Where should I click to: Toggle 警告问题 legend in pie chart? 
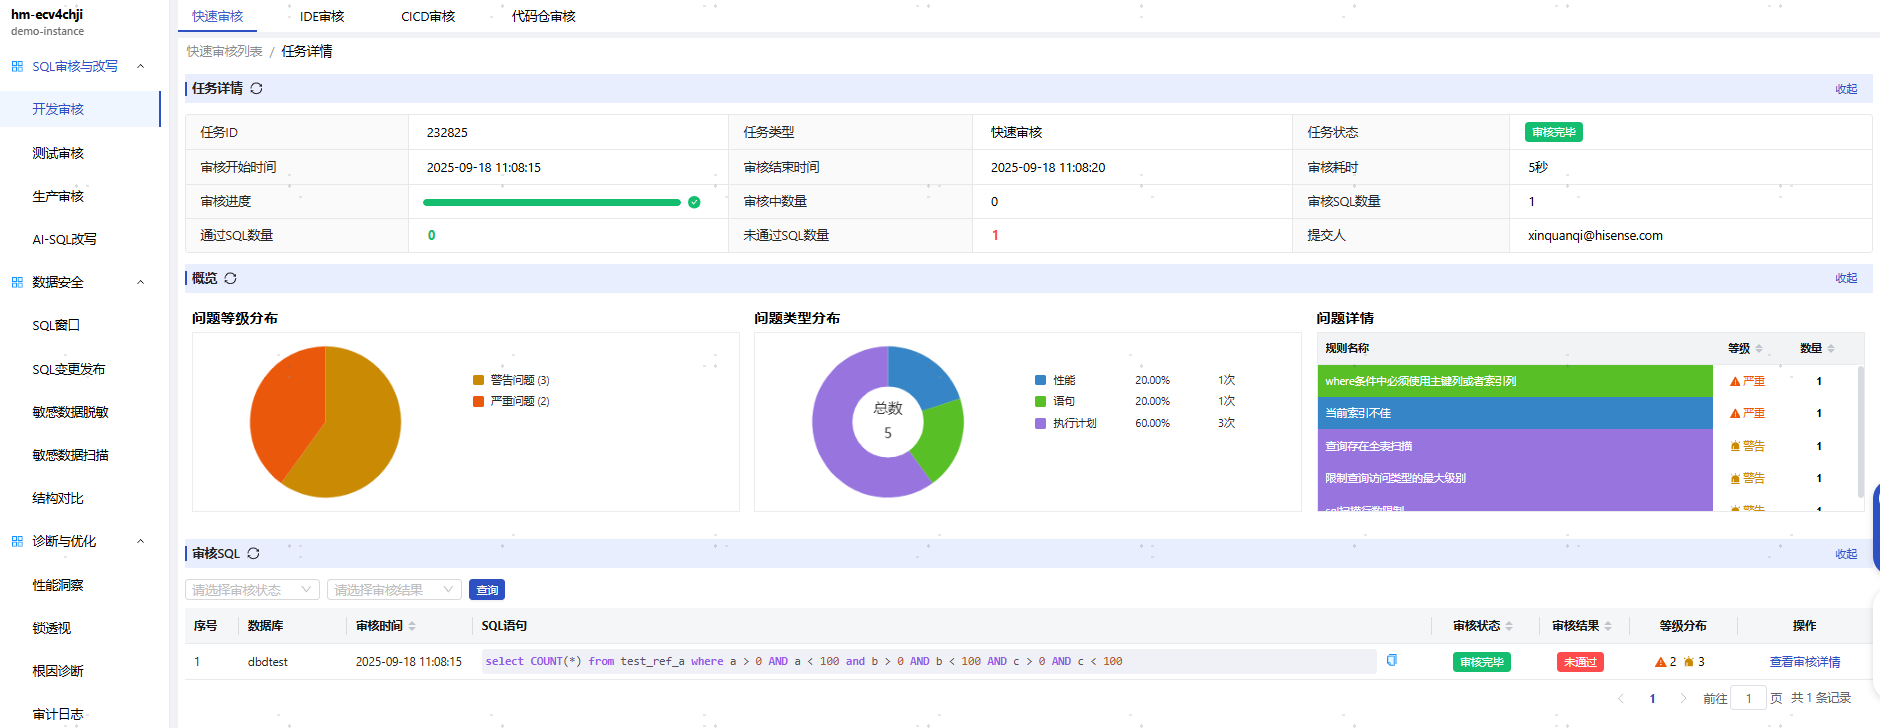pos(511,380)
